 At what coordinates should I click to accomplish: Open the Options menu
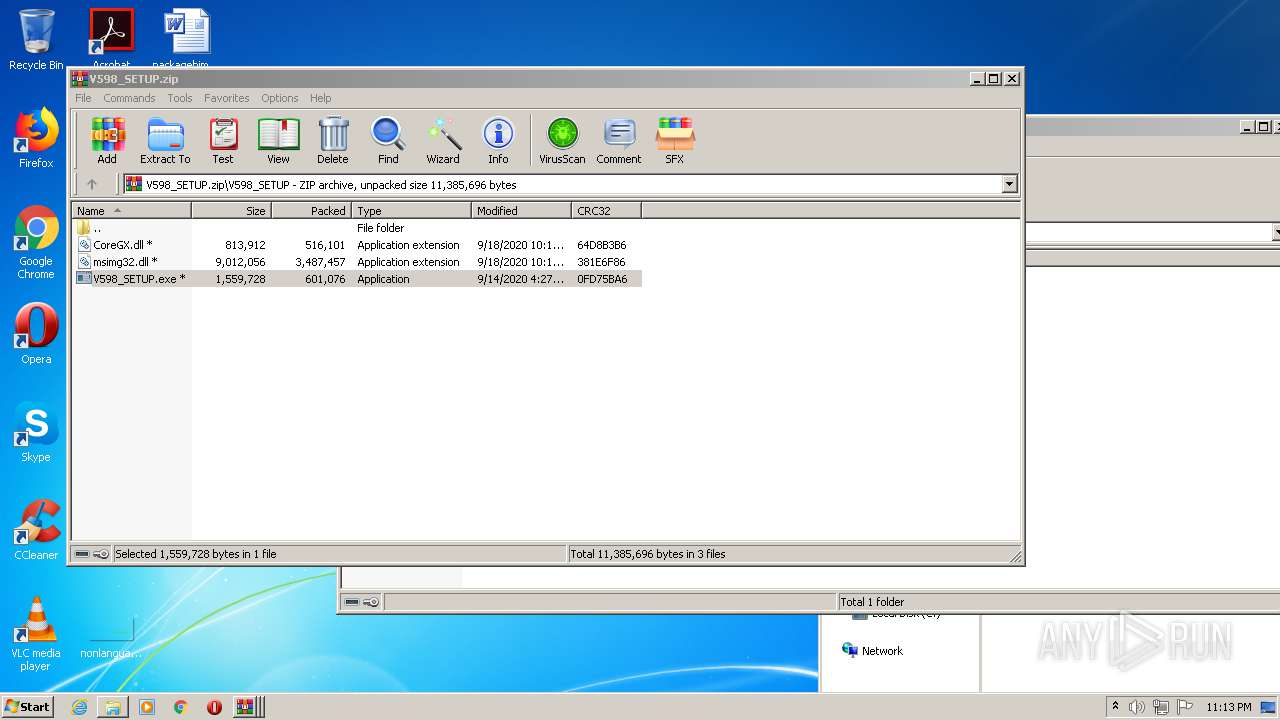pyautogui.click(x=280, y=98)
